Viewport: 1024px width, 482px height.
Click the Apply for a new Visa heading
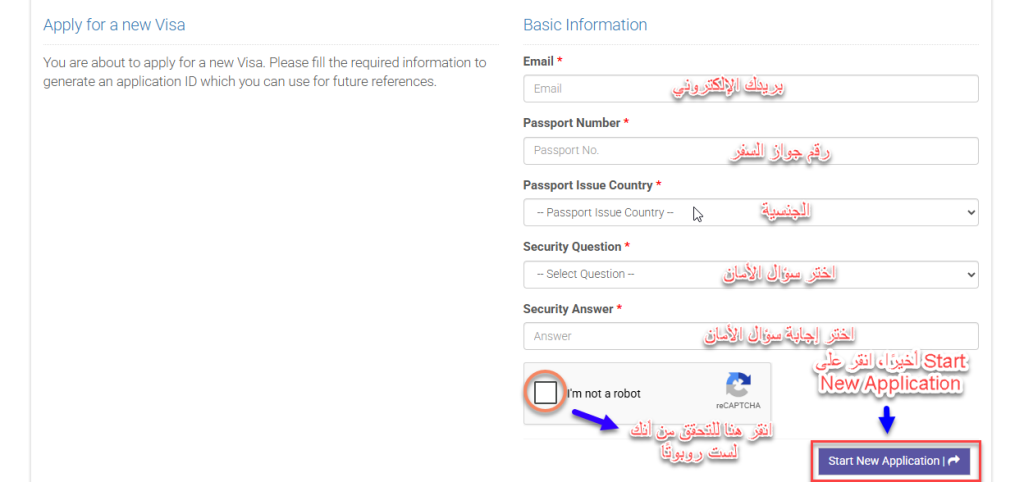114,25
